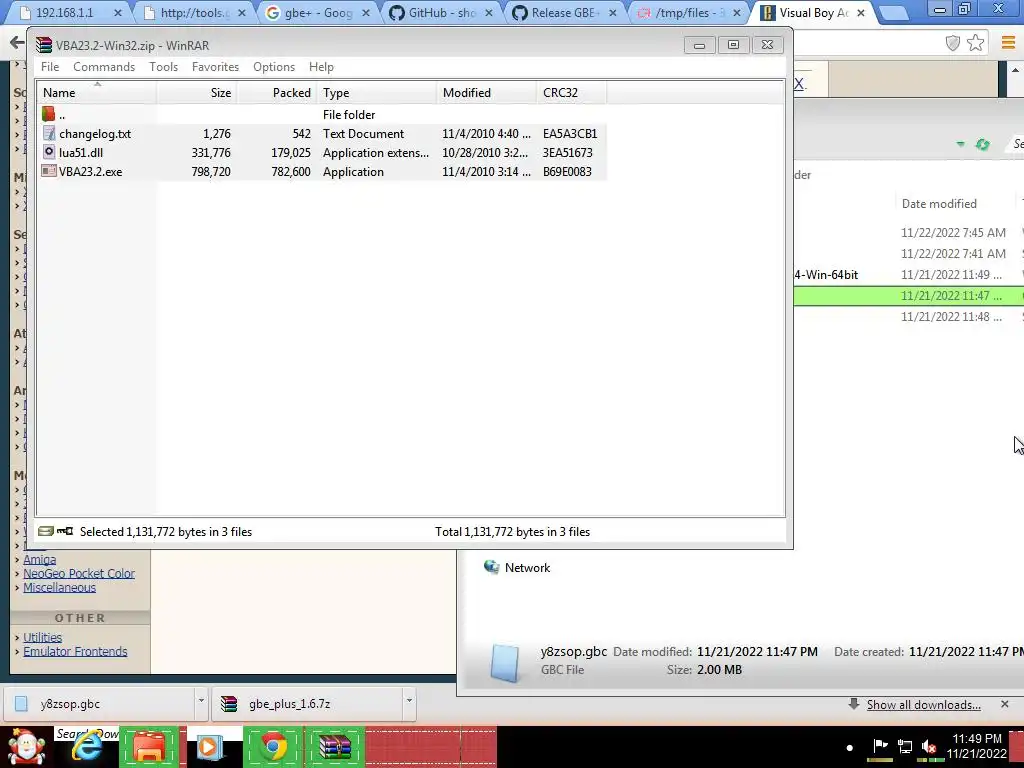Sort by the Modified column header

click(x=487, y=93)
